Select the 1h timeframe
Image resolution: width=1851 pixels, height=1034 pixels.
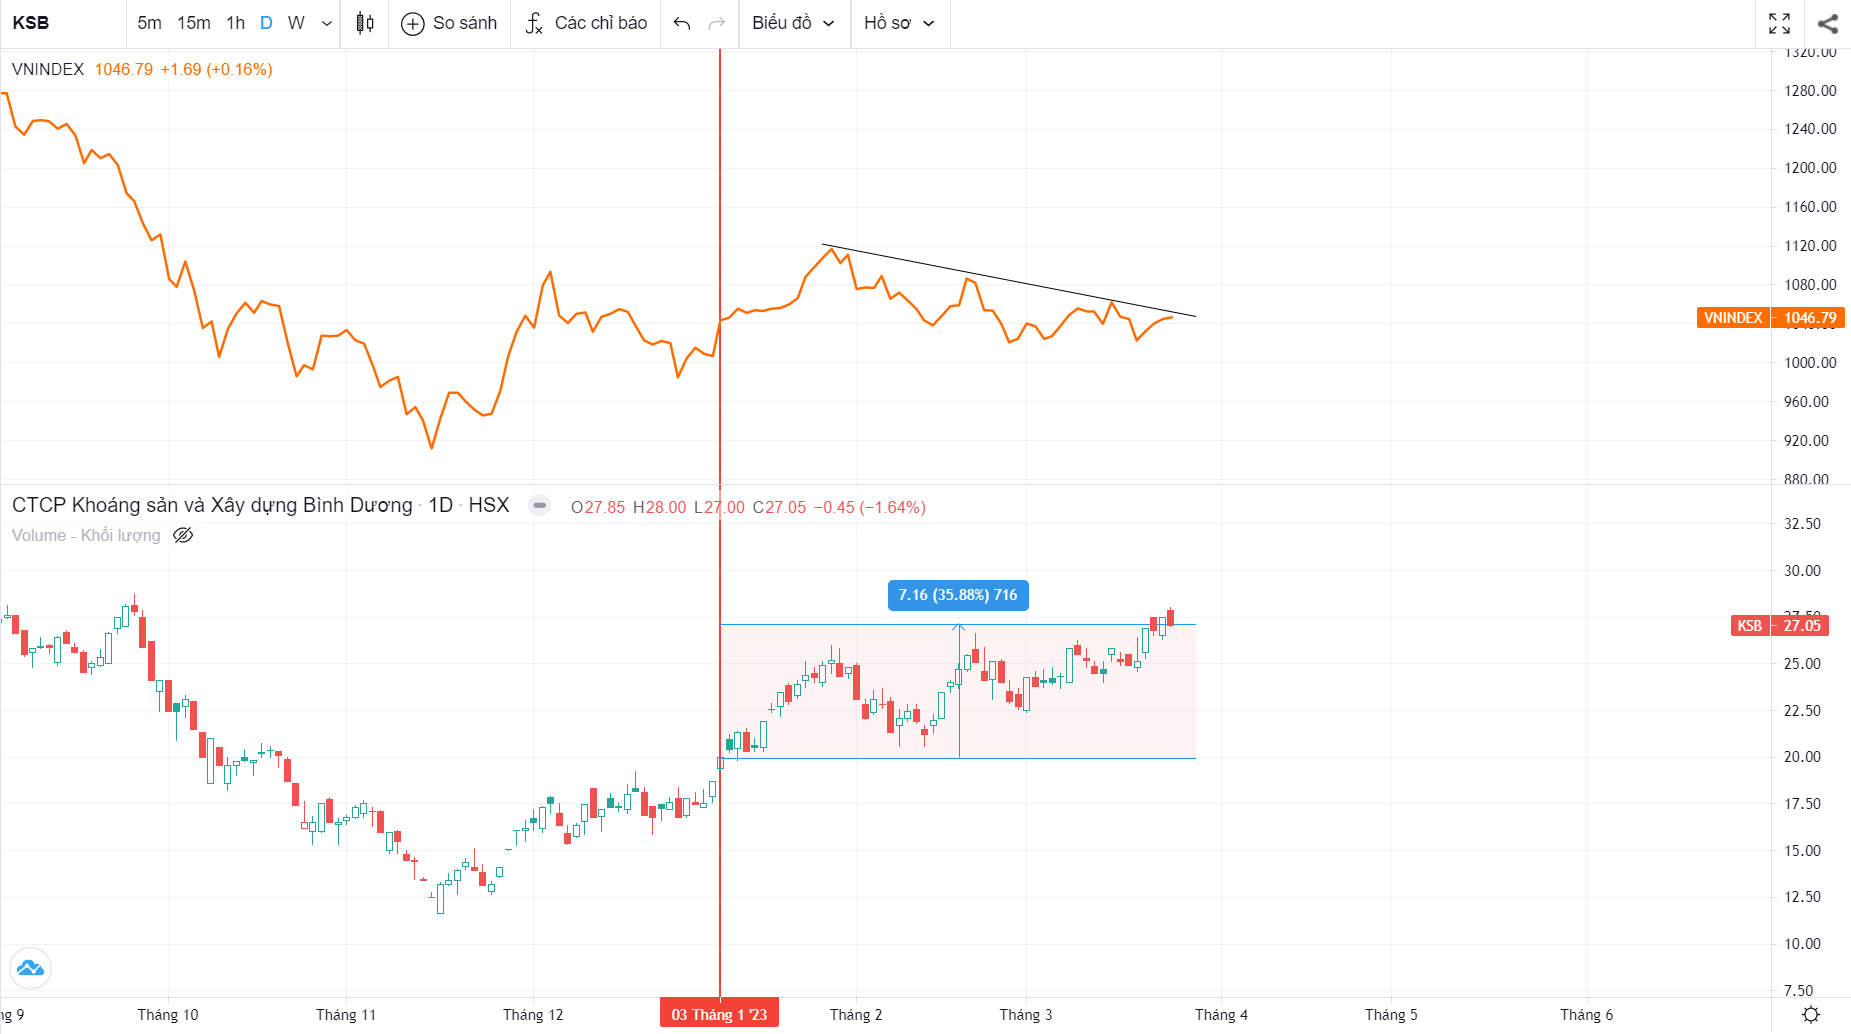click(x=235, y=23)
